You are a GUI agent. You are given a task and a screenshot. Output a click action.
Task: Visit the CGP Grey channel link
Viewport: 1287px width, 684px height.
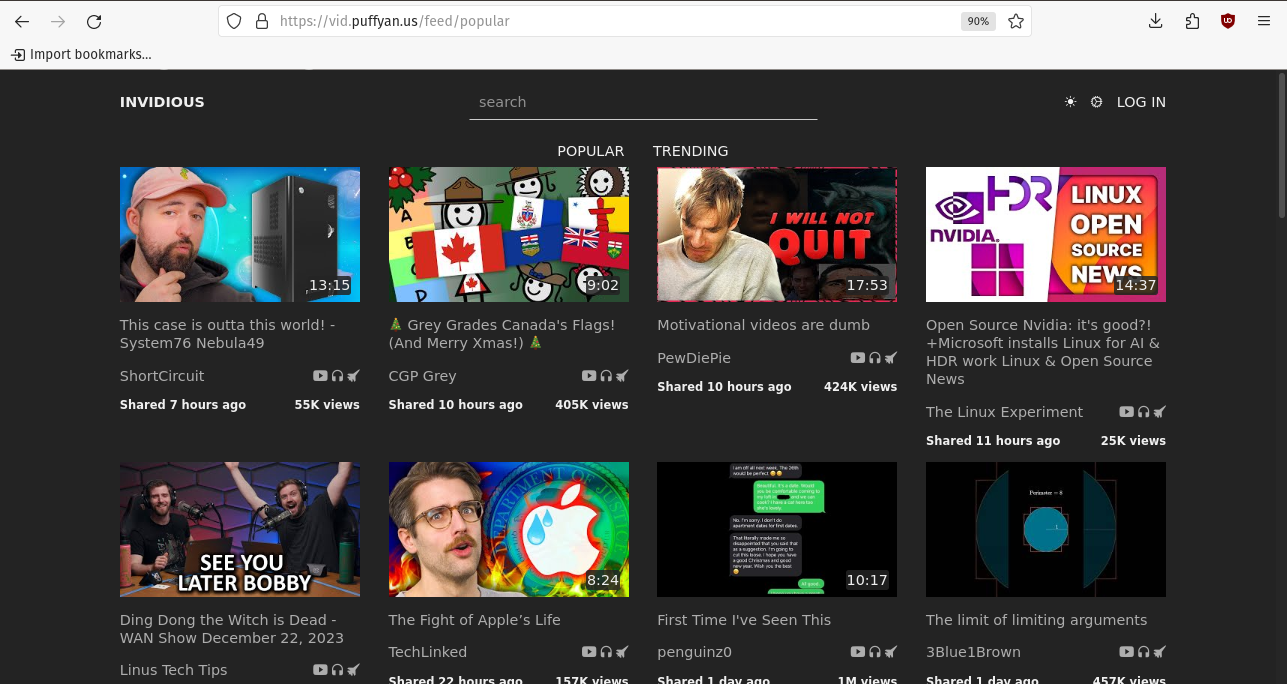(422, 376)
